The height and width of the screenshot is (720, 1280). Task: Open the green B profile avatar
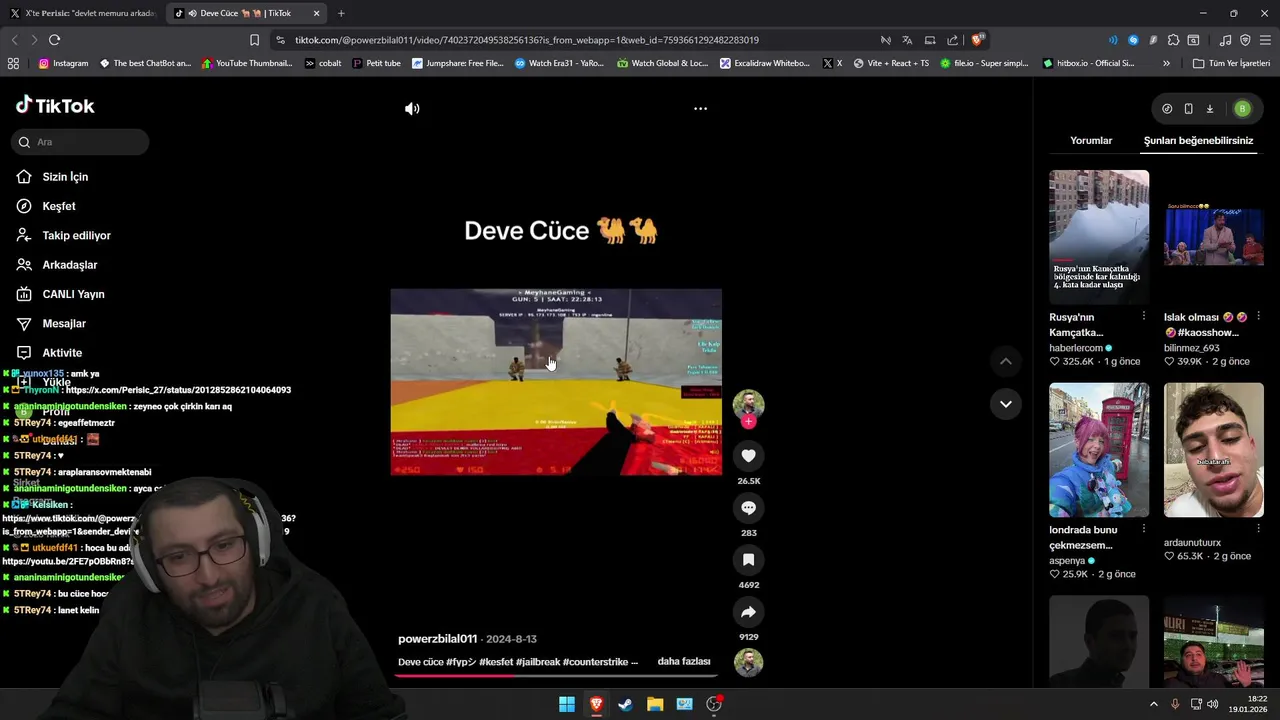[x=1242, y=109]
